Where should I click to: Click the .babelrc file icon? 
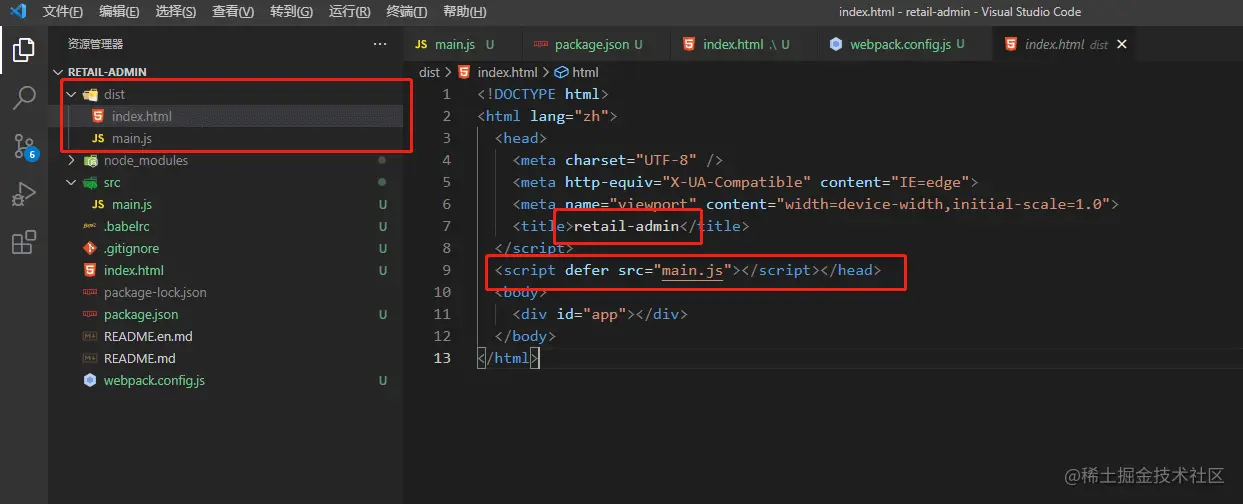tap(90, 226)
